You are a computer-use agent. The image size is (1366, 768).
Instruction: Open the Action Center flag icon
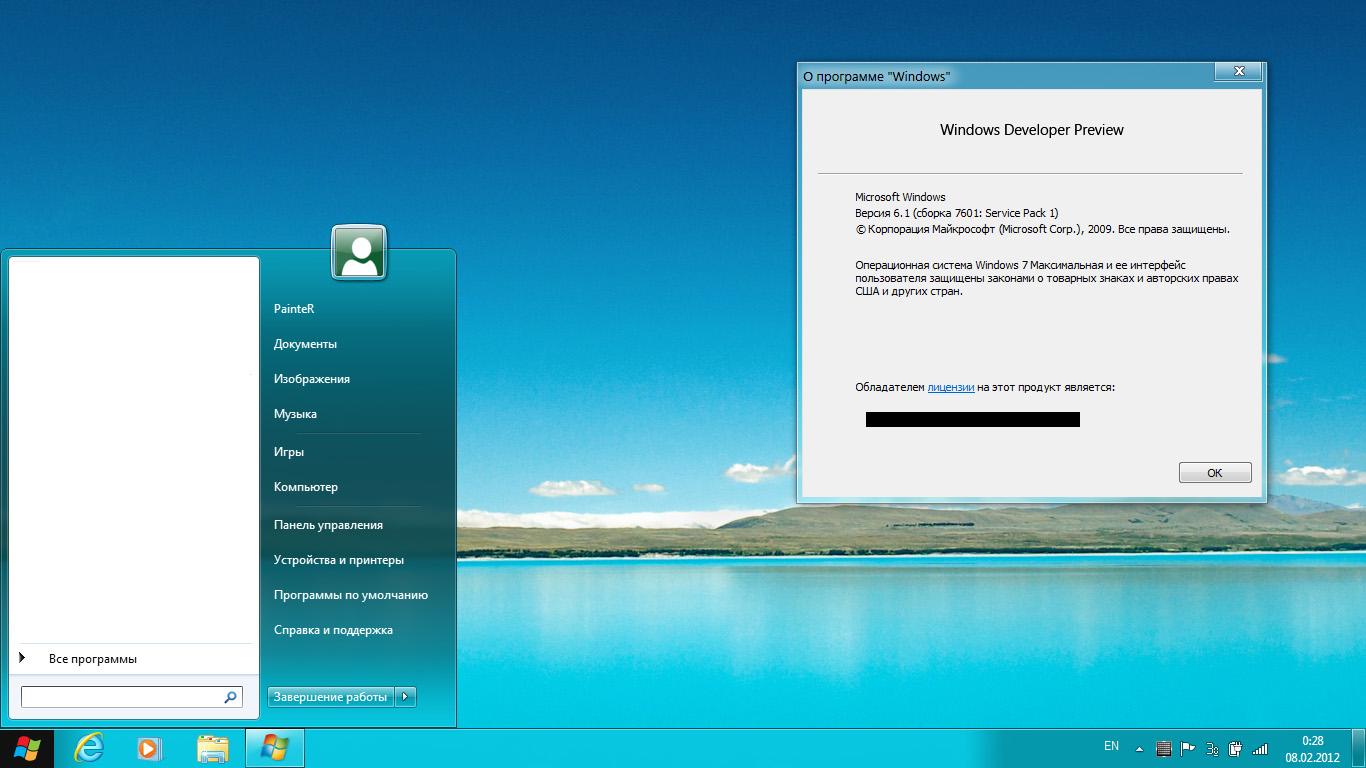tap(1188, 748)
